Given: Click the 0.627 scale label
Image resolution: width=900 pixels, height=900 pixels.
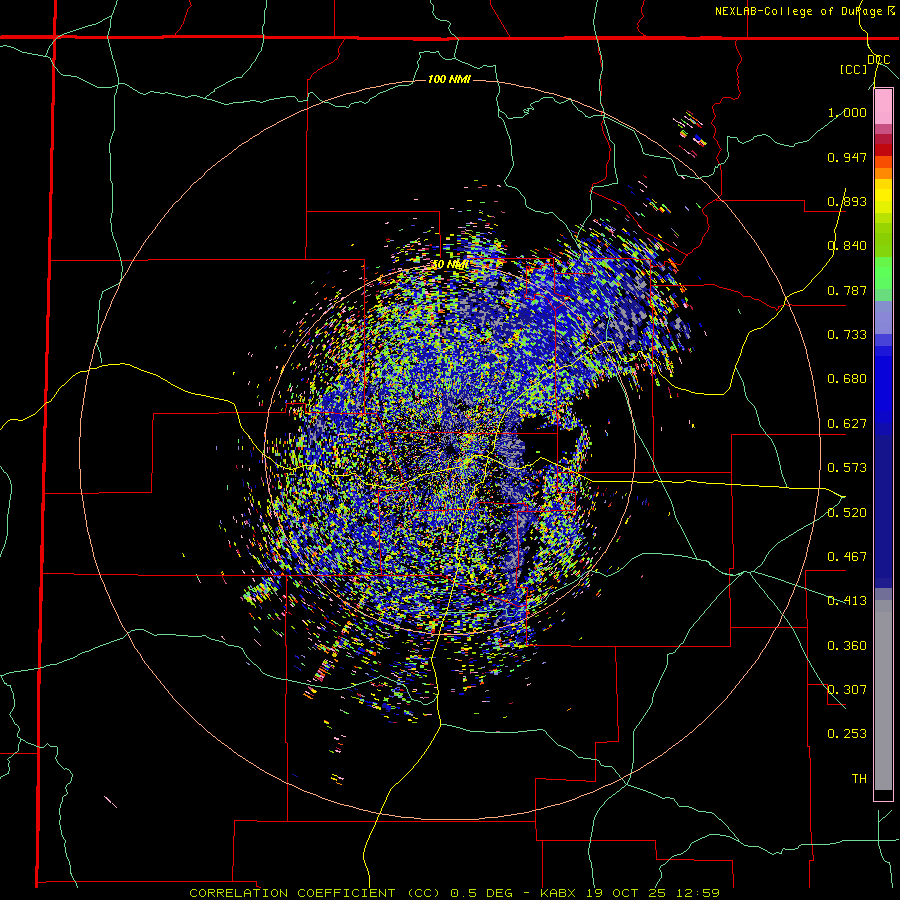Looking at the screenshot, I should click(x=847, y=424).
